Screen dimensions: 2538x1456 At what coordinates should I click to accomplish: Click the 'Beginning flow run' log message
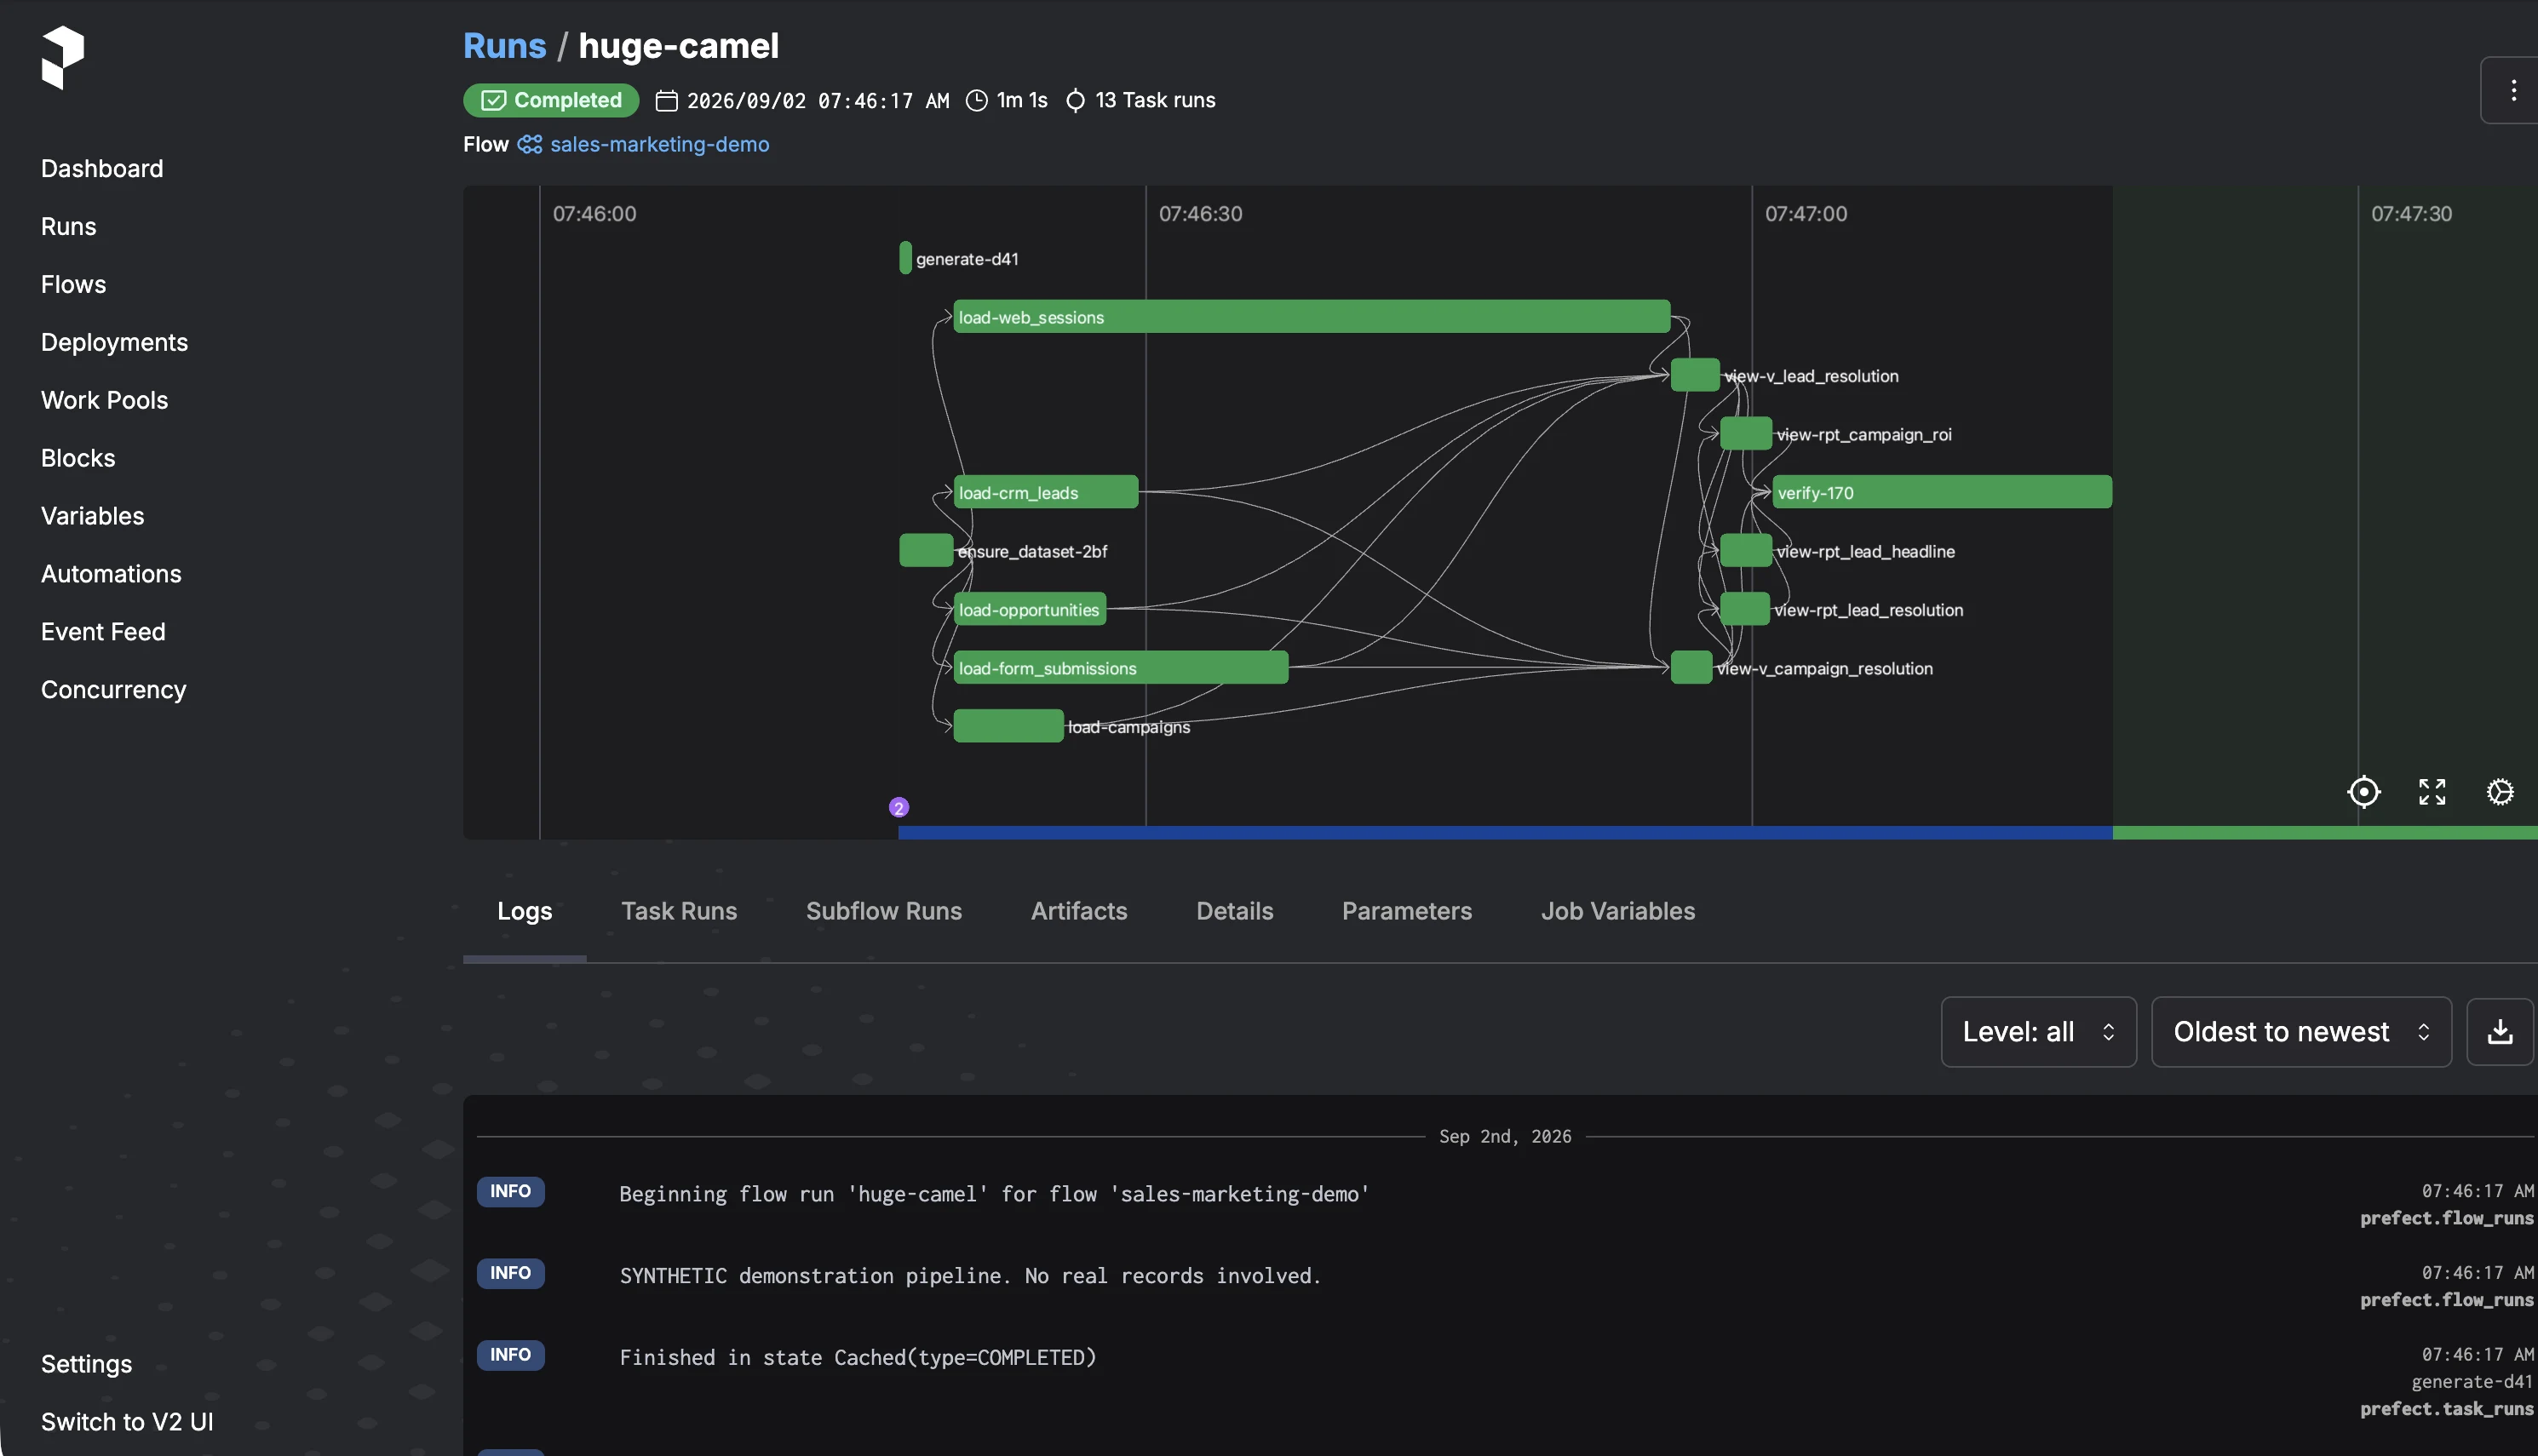coord(994,1194)
